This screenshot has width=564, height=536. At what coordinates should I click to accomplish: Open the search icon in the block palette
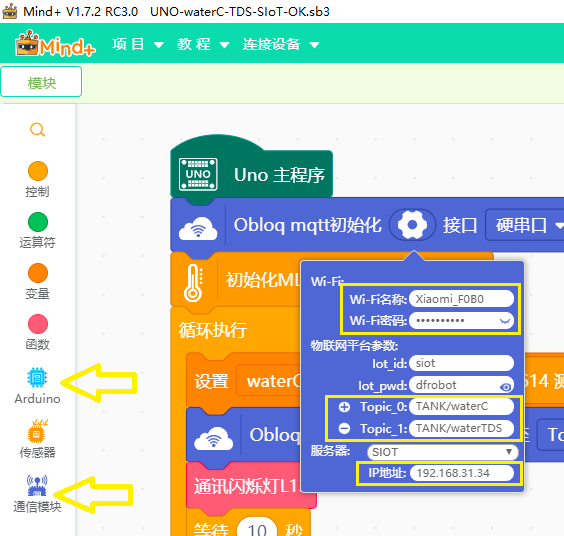pyautogui.click(x=37, y=130)
